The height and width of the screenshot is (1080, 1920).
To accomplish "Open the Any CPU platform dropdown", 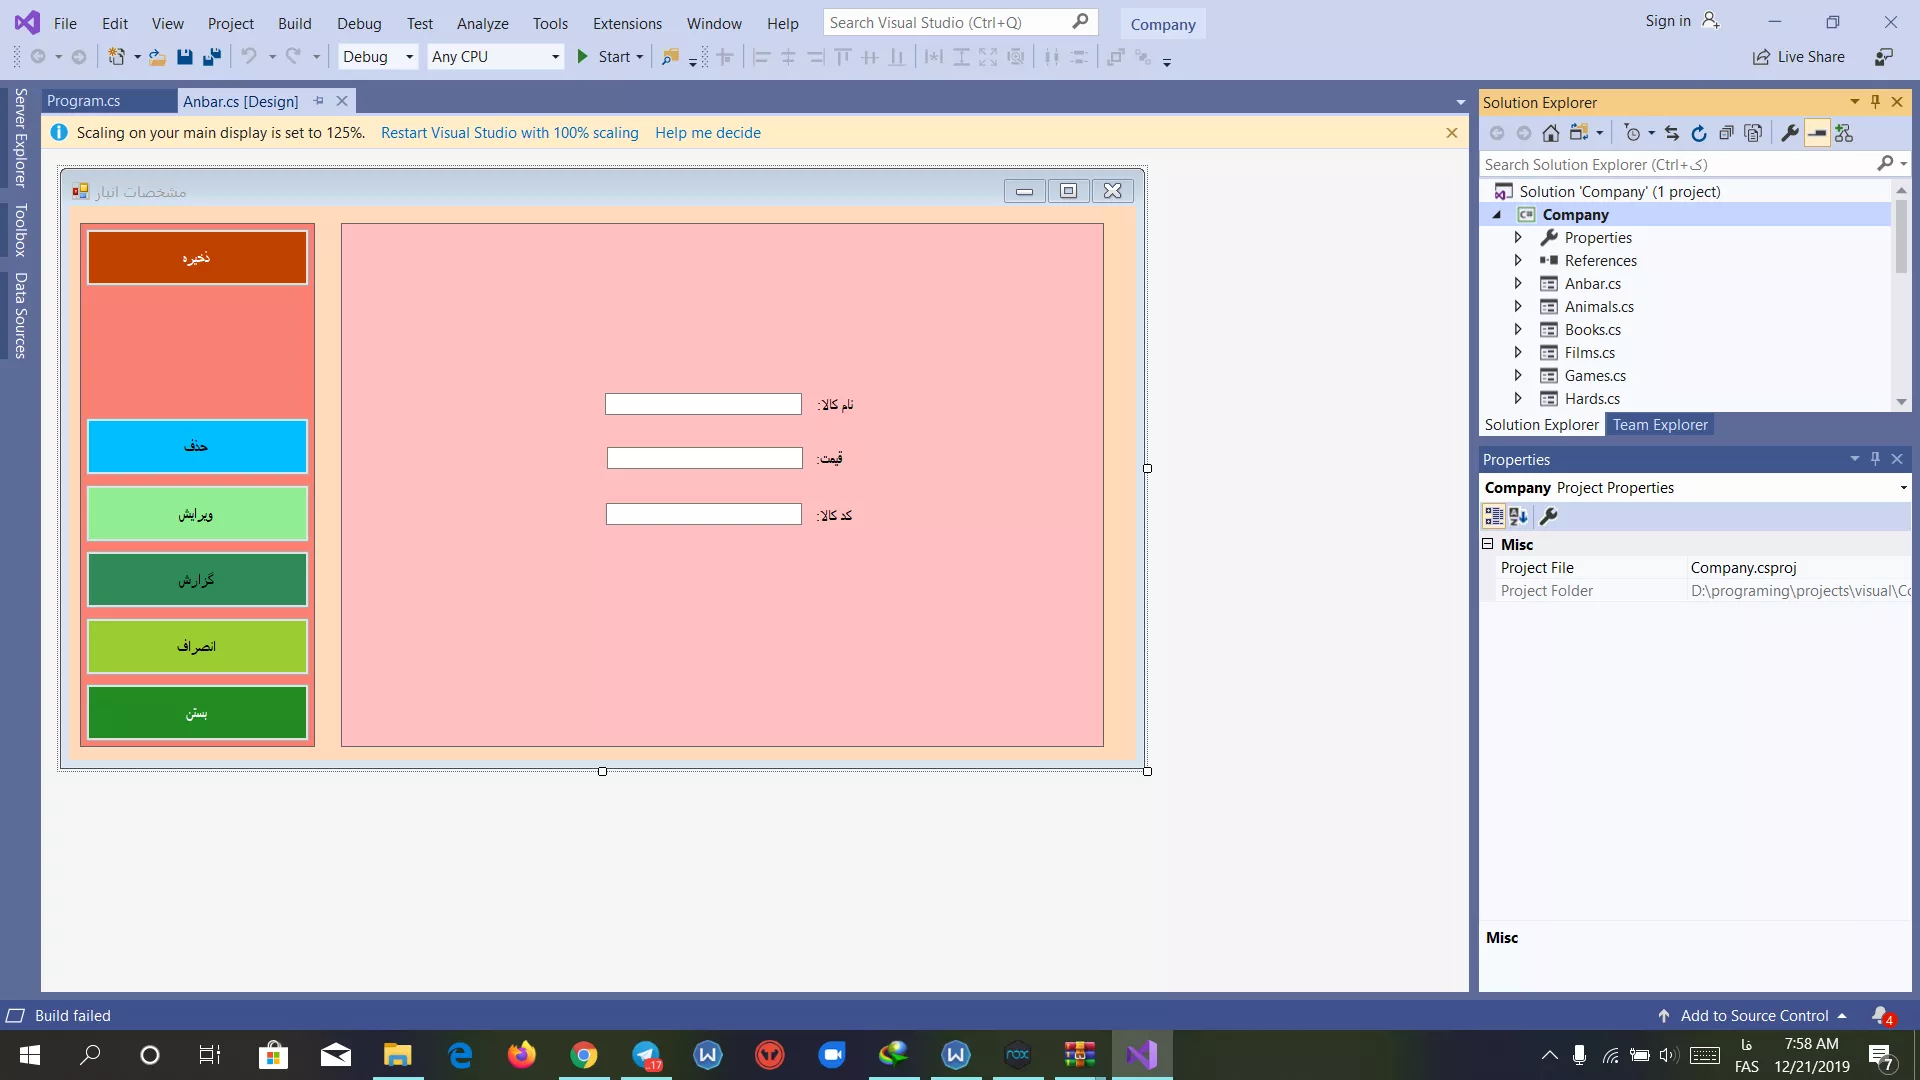I will click(x=555, y=57).
